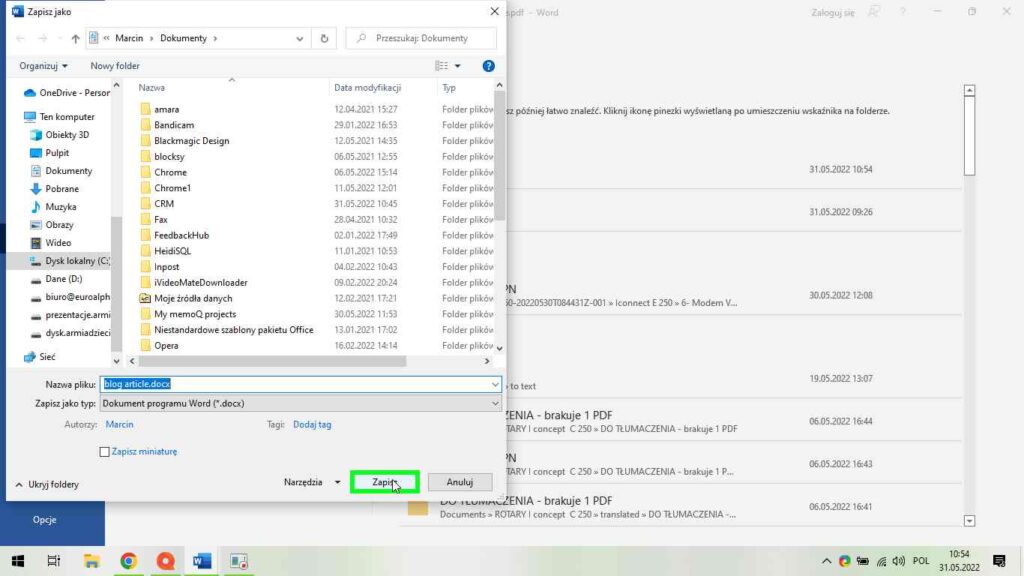Select Pobrane in the sidebar

point(61,189)
